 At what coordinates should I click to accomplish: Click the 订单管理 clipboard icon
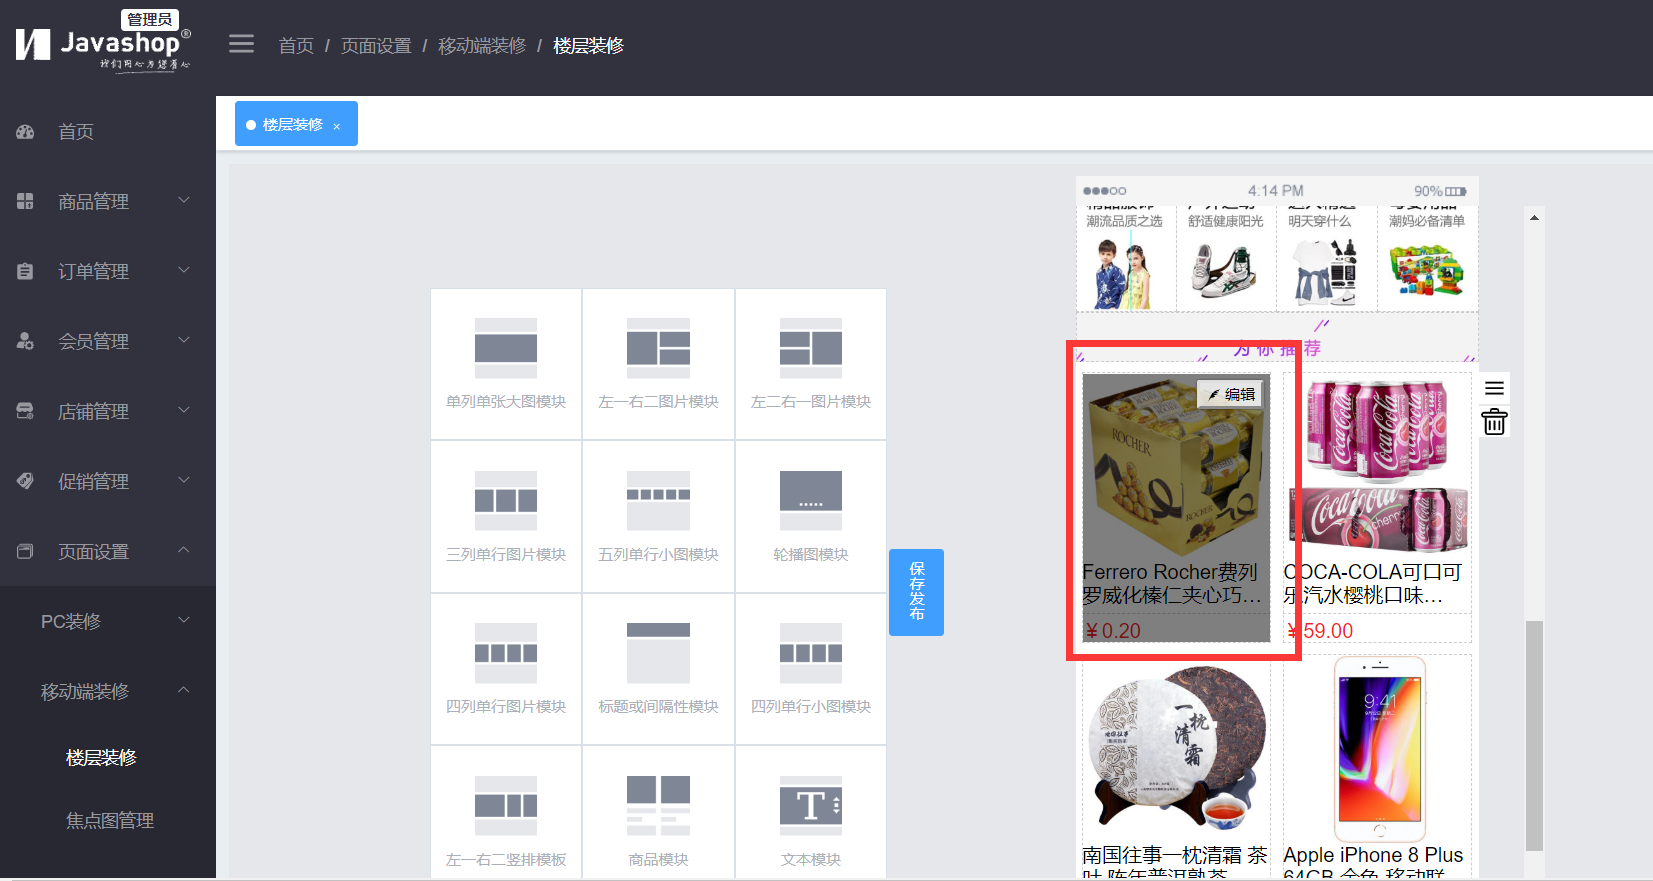(x=26, y=272)
